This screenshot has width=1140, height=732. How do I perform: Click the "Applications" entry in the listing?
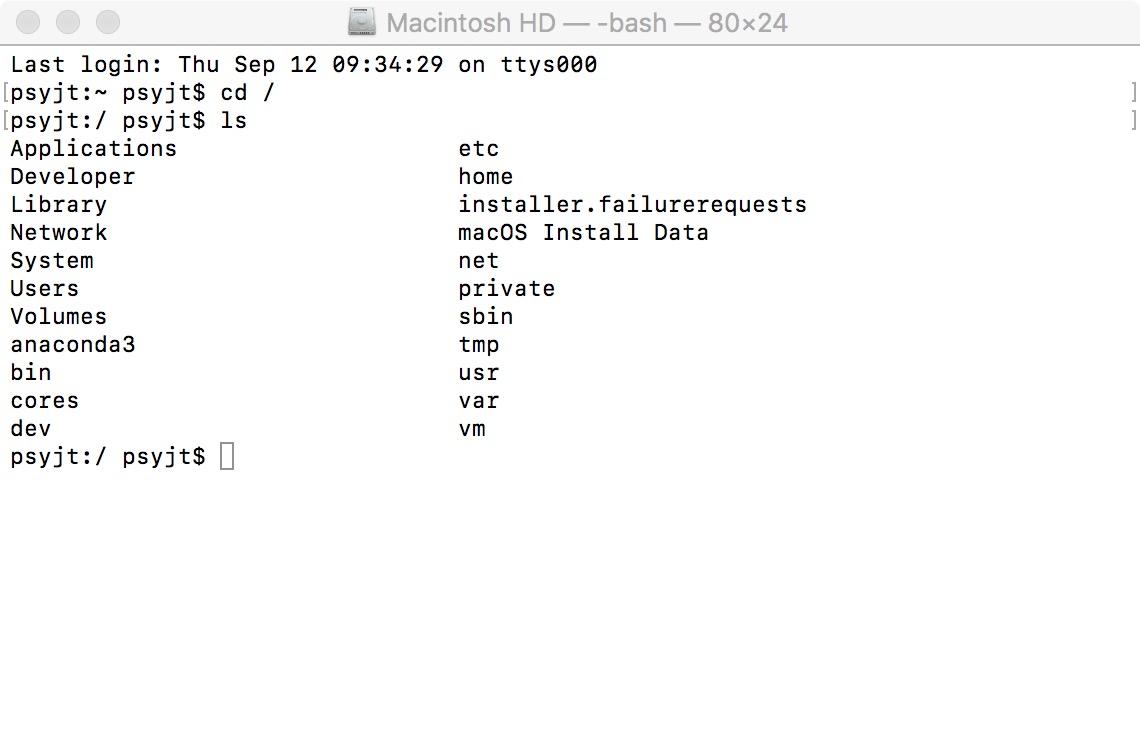(x=93, y=149)
